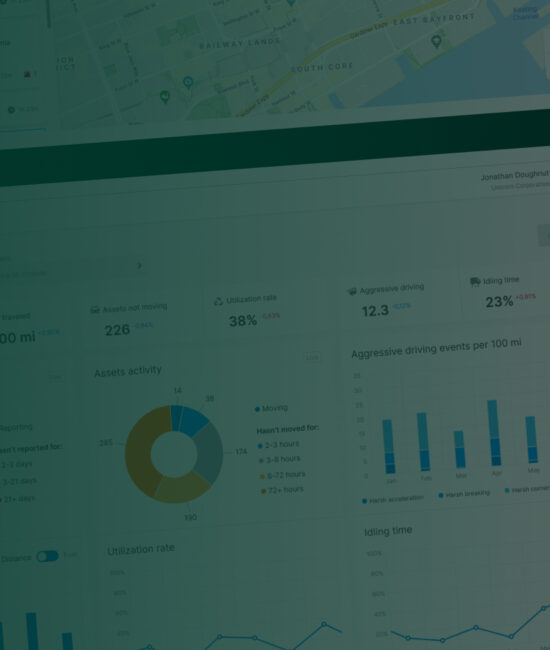Click the EAST BAYFRONT map label
This screenshot has width=550, height=650.
[x=434, y=19]
